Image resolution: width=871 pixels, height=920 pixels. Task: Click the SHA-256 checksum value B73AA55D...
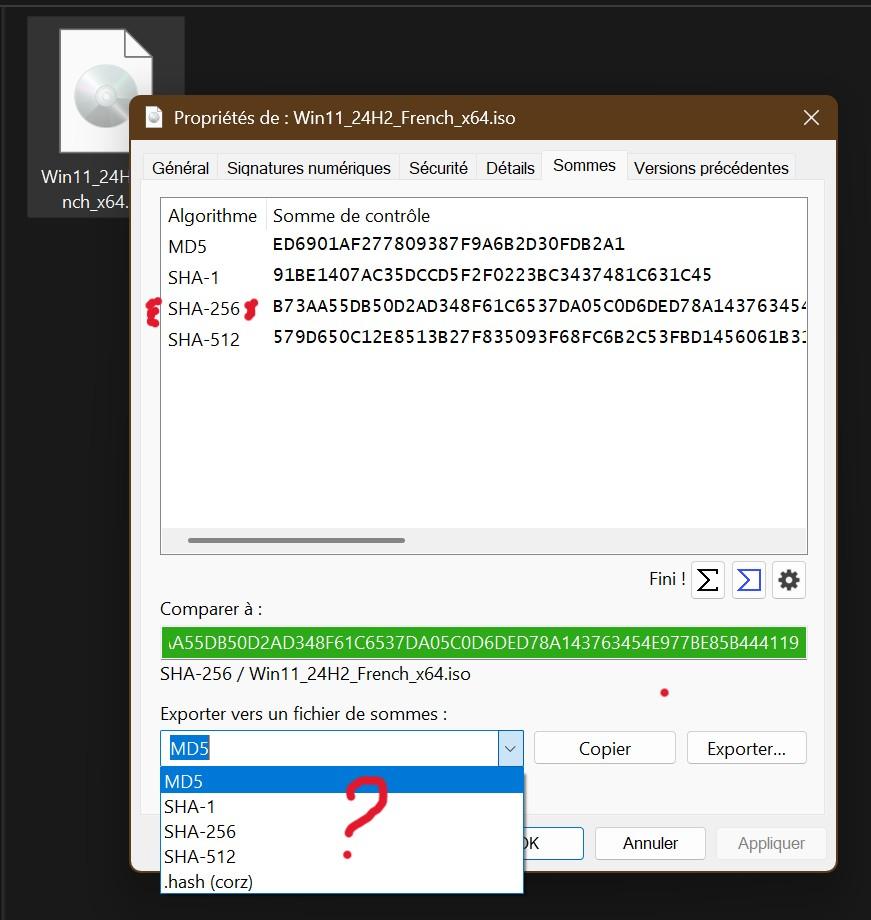point(539,306)
